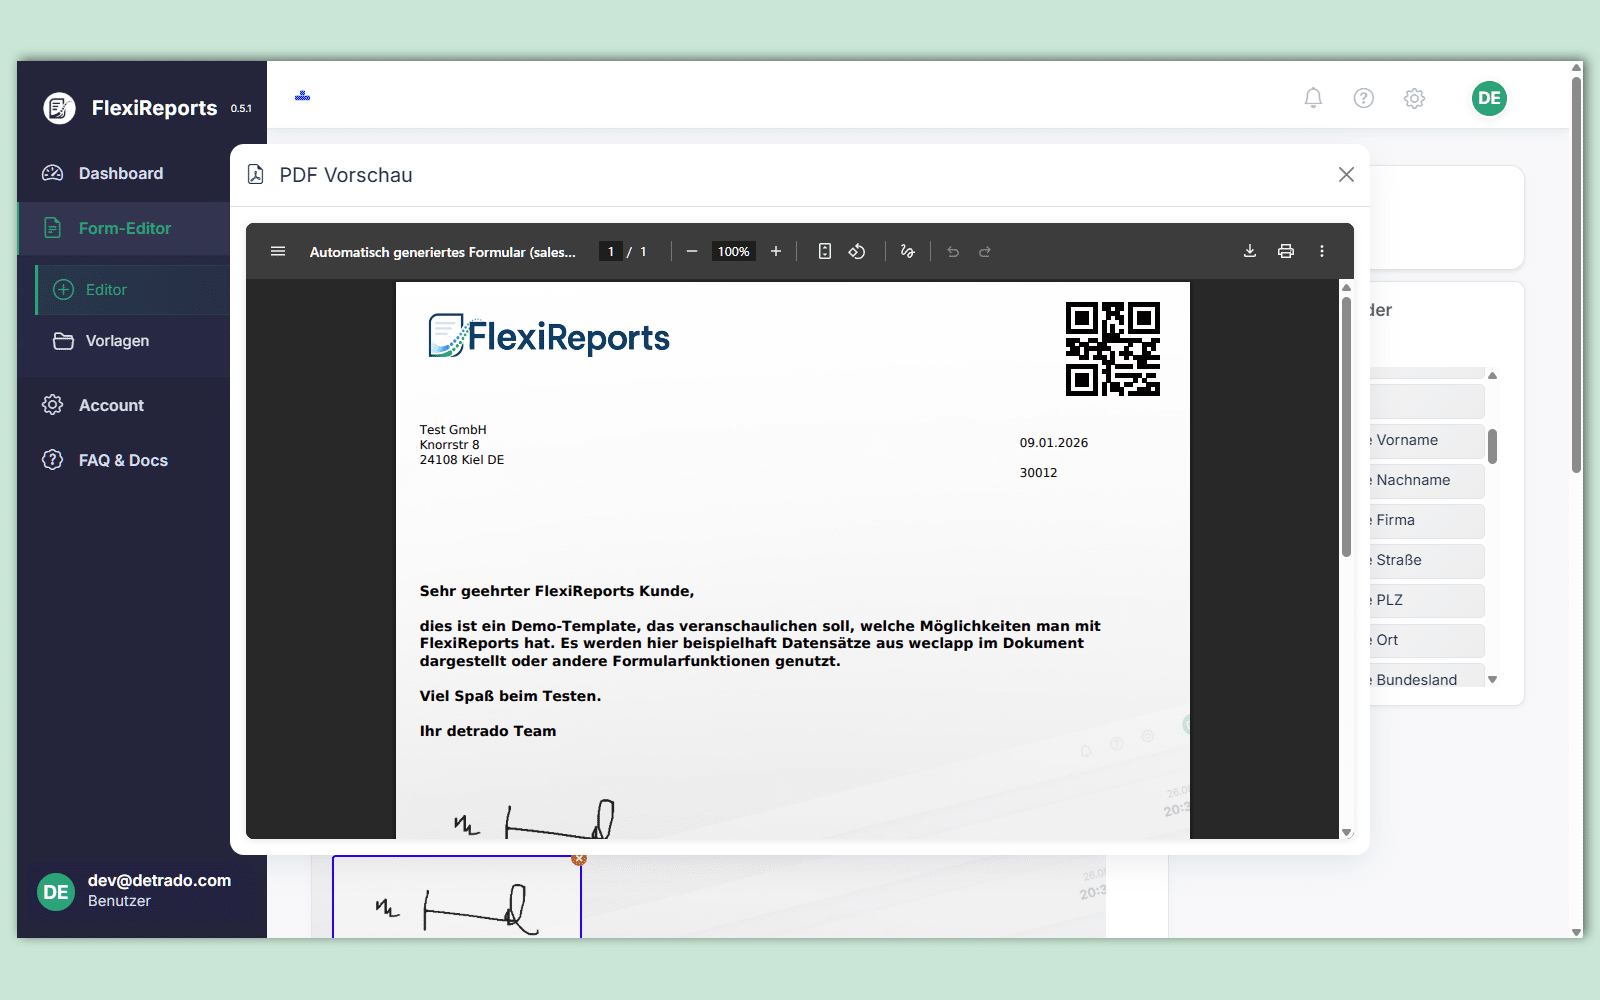
Task: Close the PDF Vorschau dialog
Action: [x=1346, y=175]
